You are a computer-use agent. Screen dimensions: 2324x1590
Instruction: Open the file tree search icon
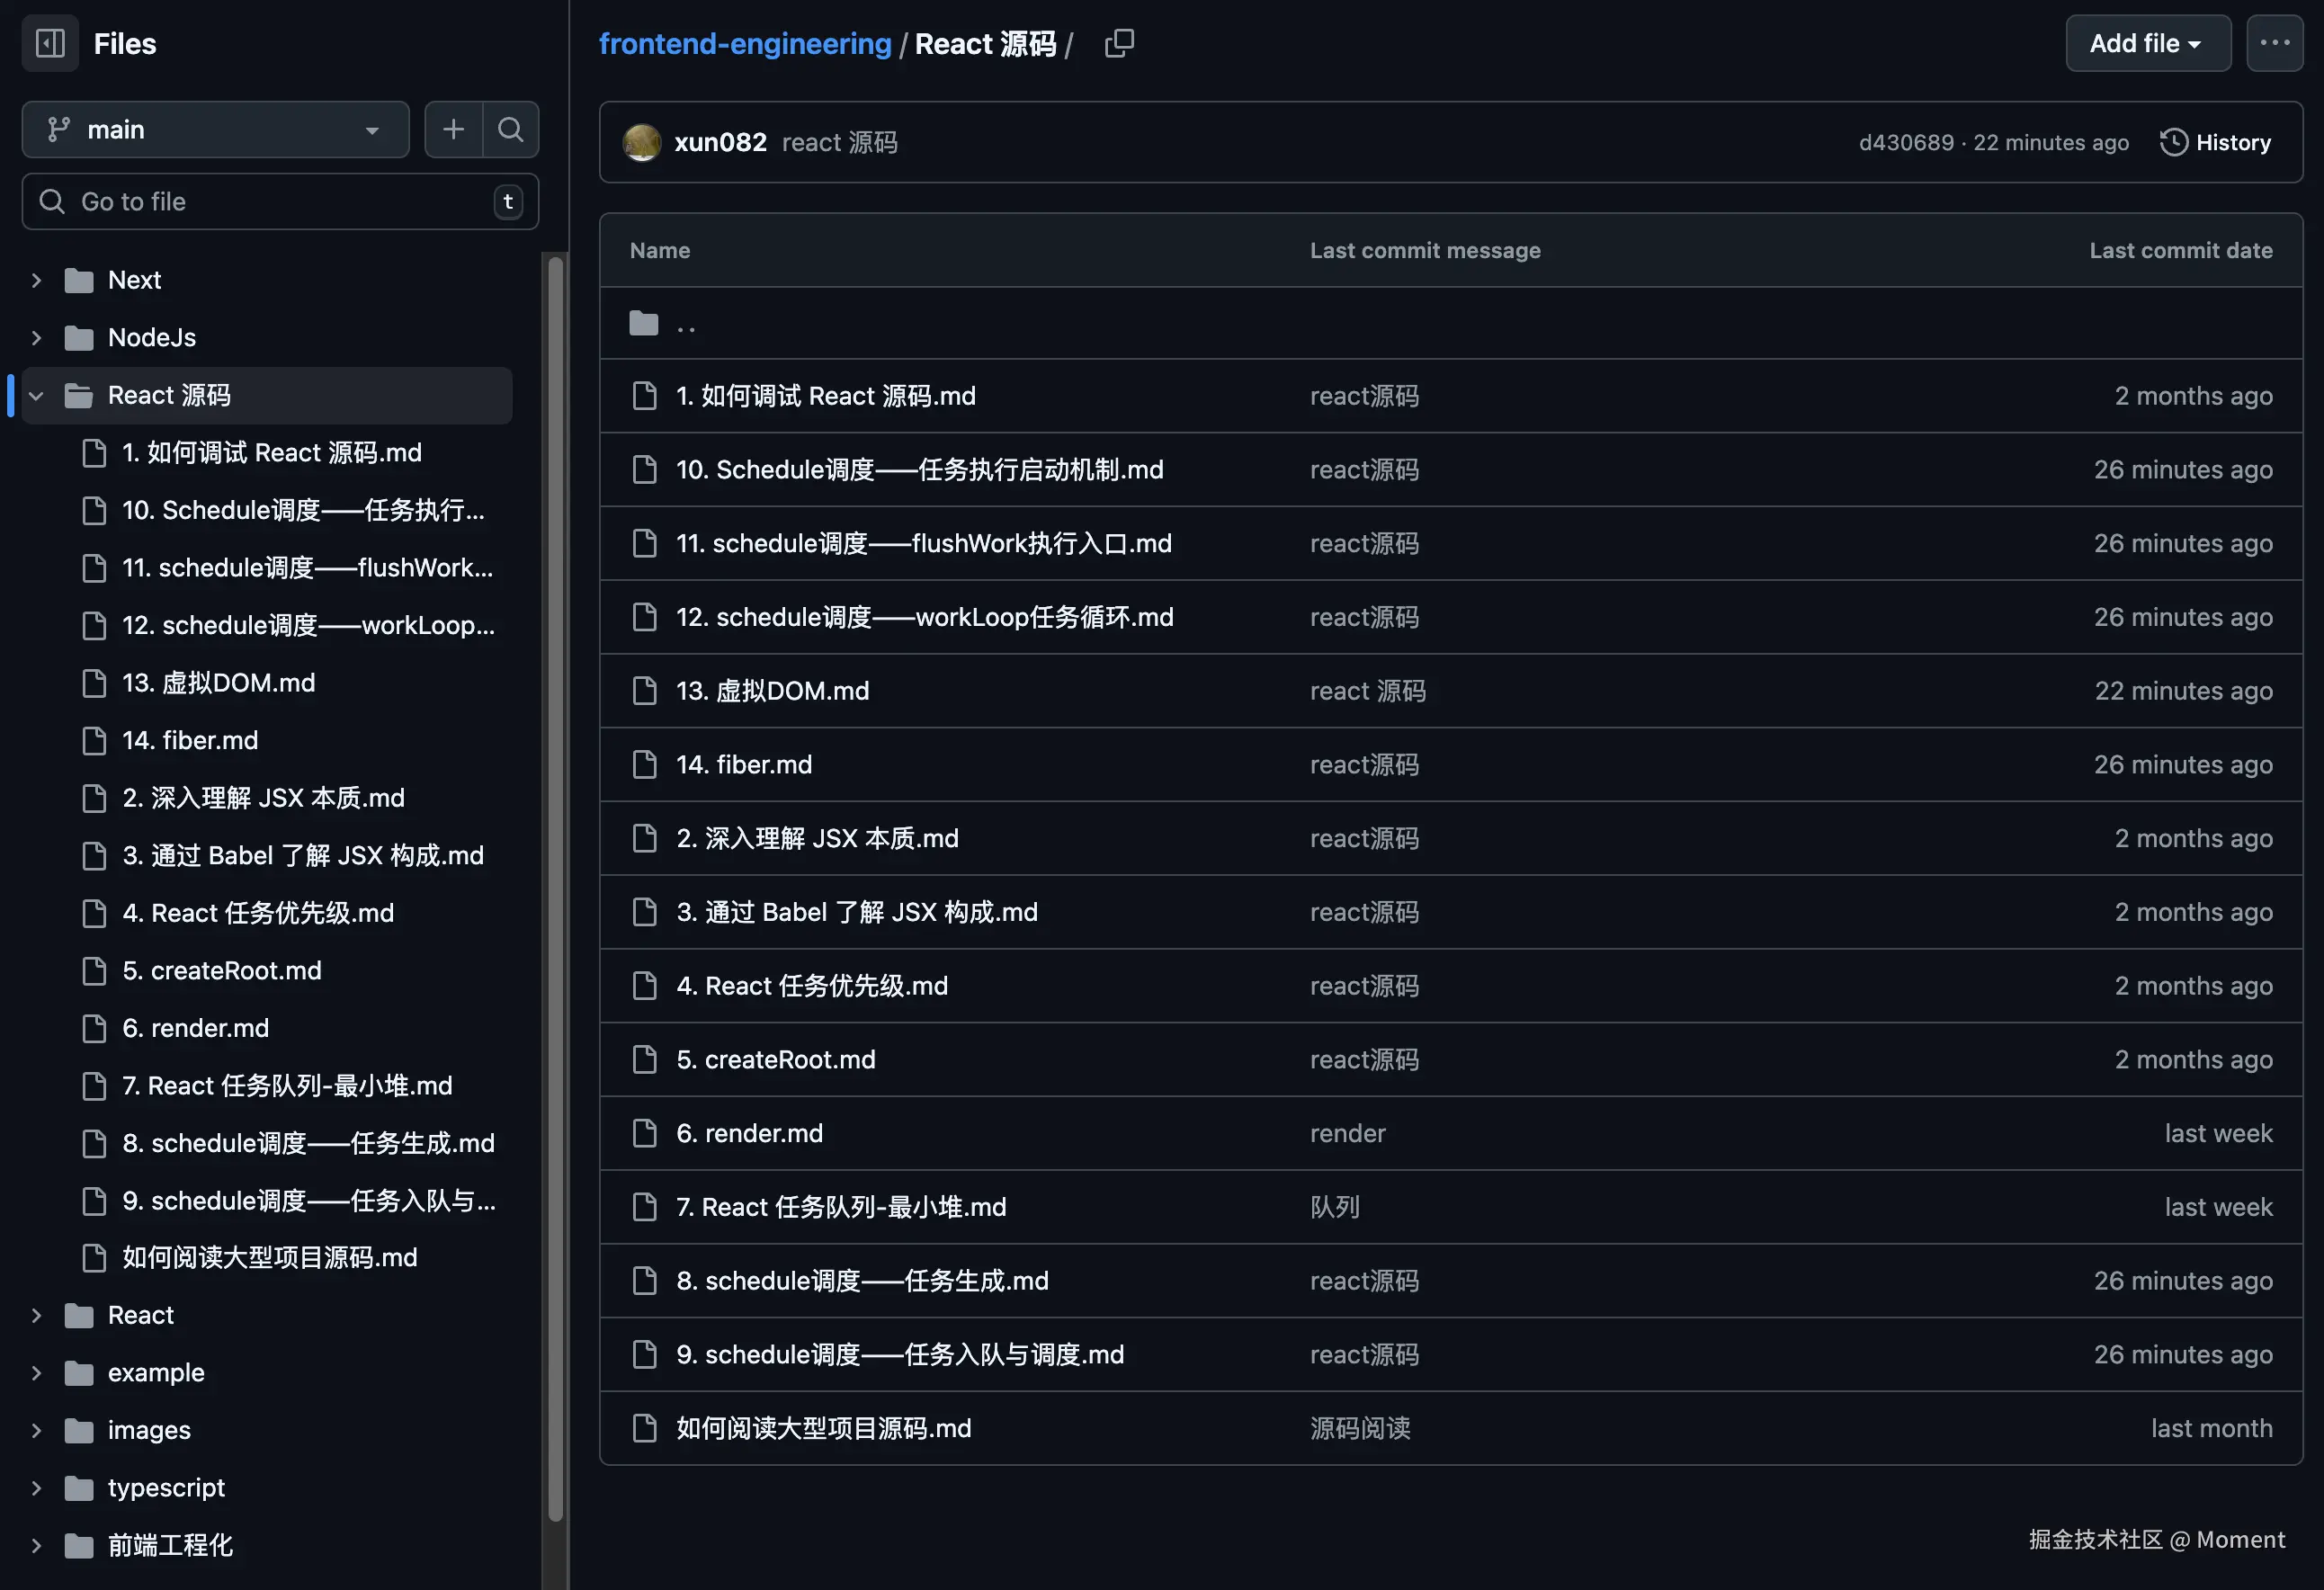point(511,129)
